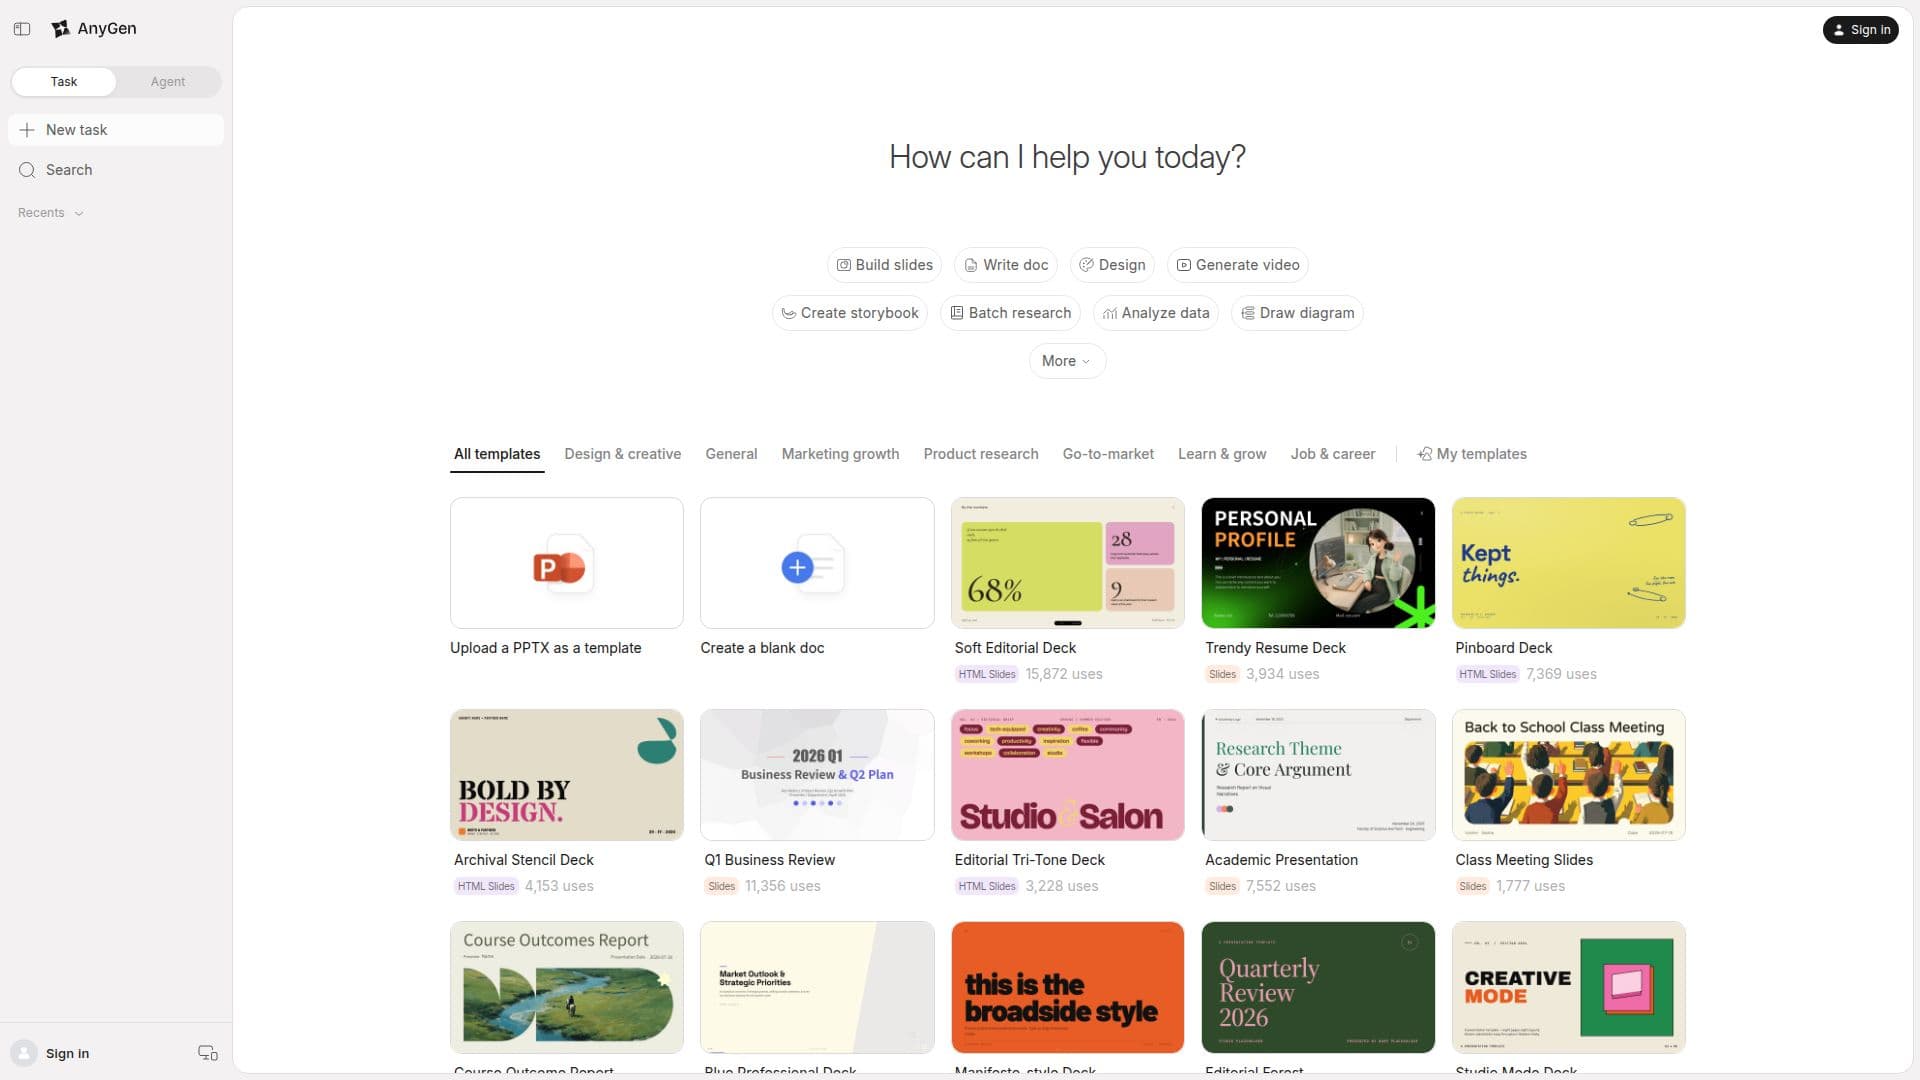The image size is (1920, 1080).
Task: Open the Design & creative tab
Action: (x=622, y=454)
